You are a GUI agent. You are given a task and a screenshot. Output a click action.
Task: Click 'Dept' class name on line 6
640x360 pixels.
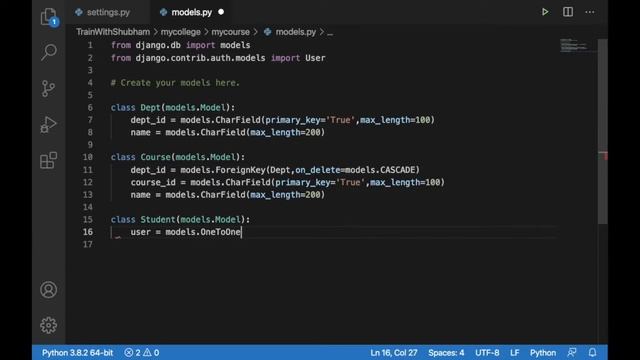(150, 108)
